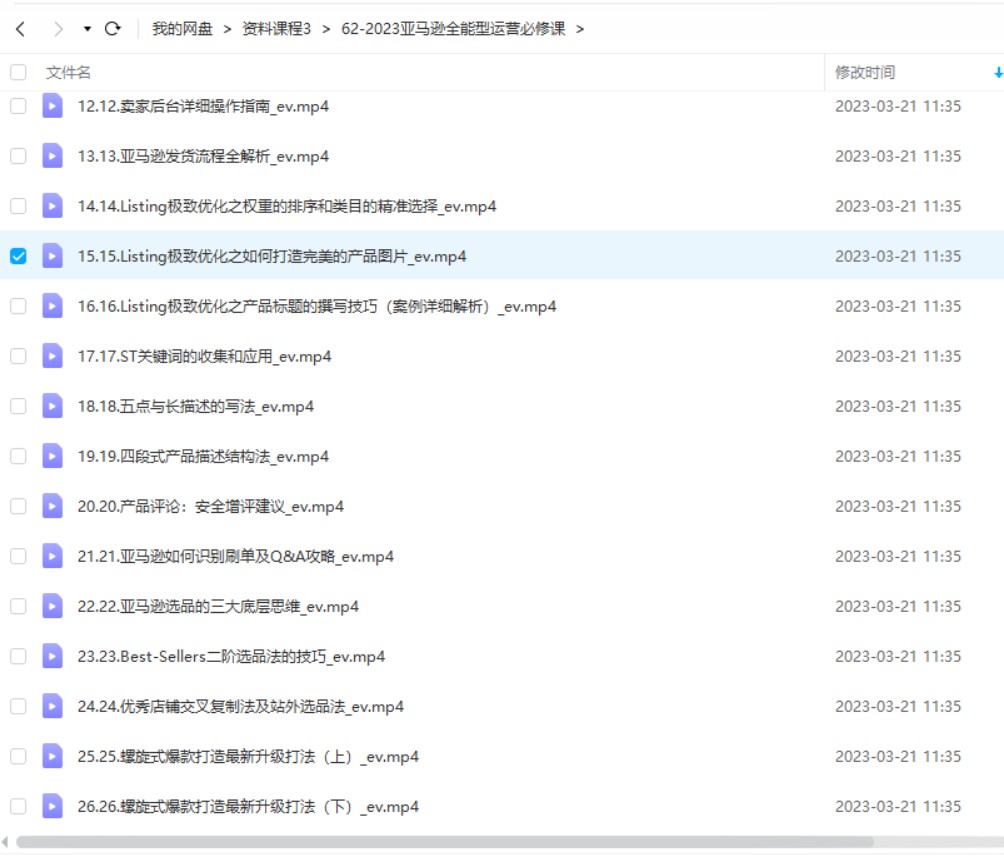Viewport: 1004px width, 866px height.
Task: Open 62-2023亚马逊全能型运营必修课 breadcrumb
Action: [453, 29]
